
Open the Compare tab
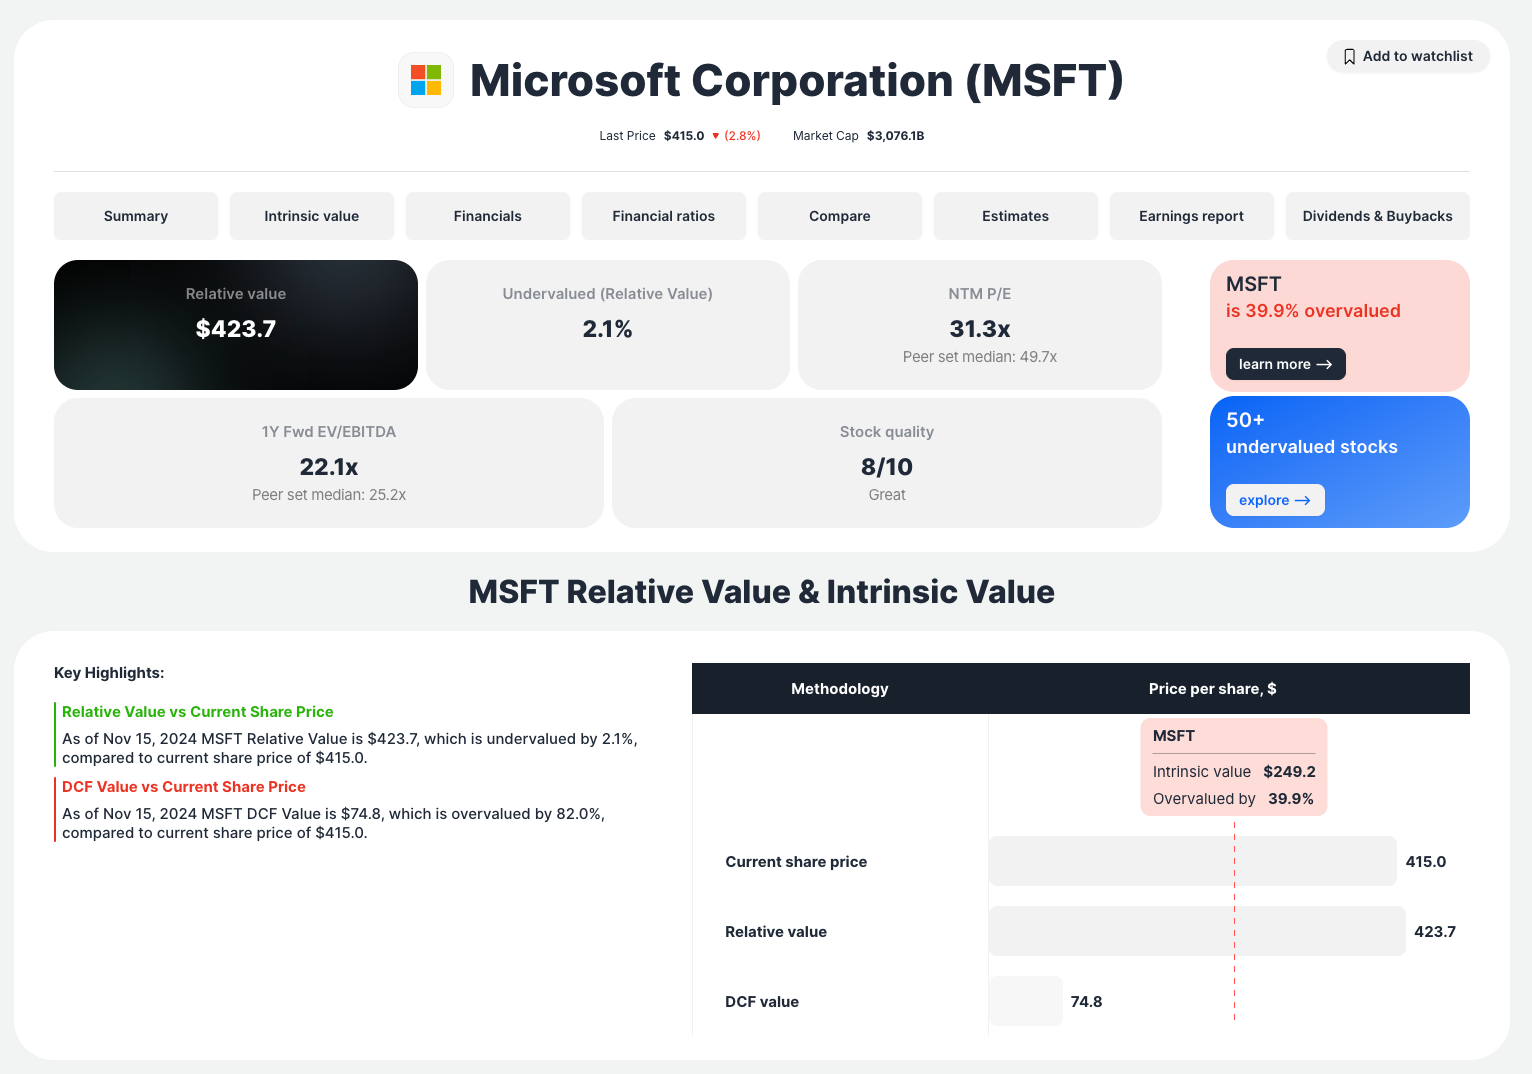[x=839, y=215]
